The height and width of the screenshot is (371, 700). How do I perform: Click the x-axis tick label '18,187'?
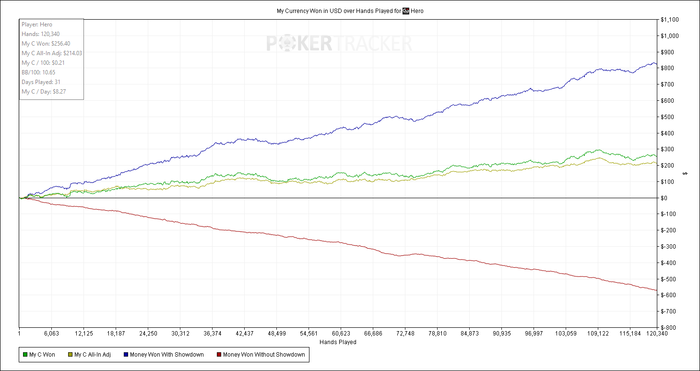[116, 333]
